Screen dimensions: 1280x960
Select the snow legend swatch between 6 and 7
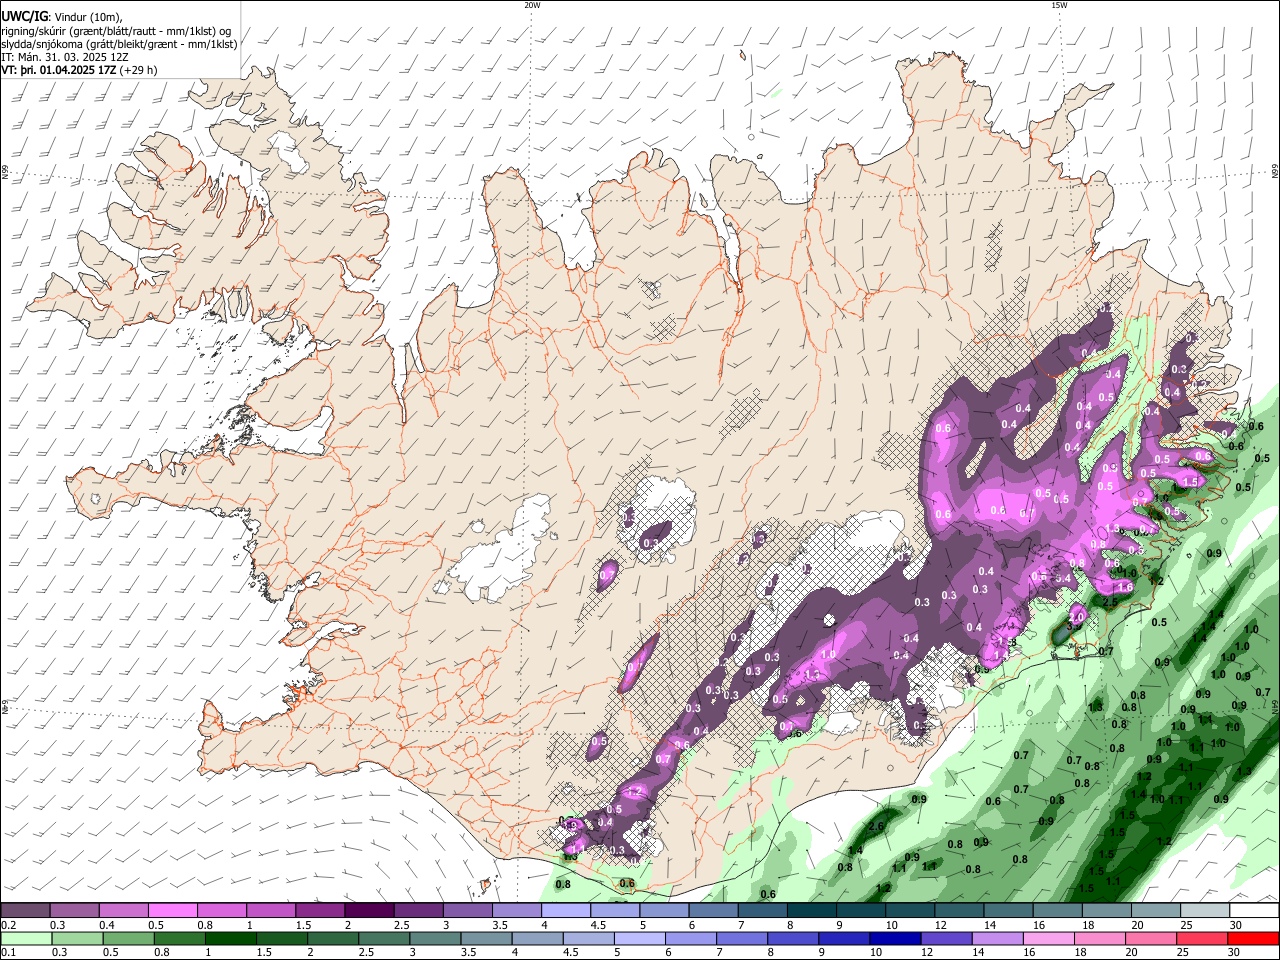(x=712, y=910)
